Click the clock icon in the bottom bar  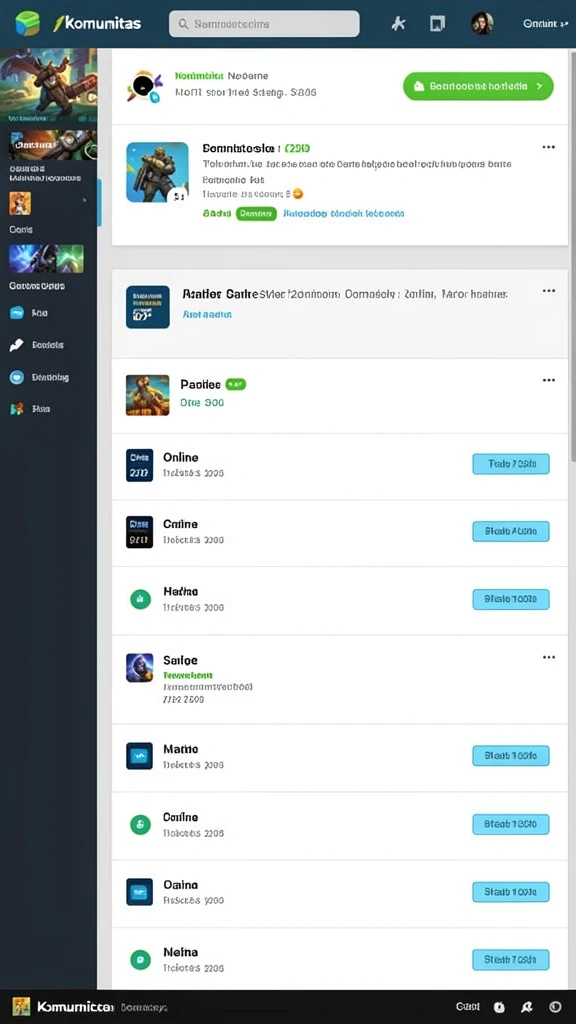[500, 1008]
